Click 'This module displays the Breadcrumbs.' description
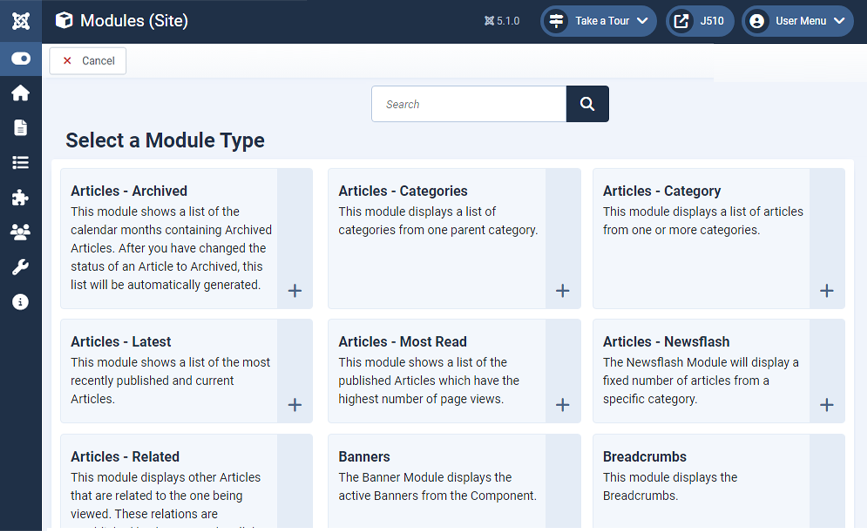This screenshot has width=867, height=531. [670, 486]
